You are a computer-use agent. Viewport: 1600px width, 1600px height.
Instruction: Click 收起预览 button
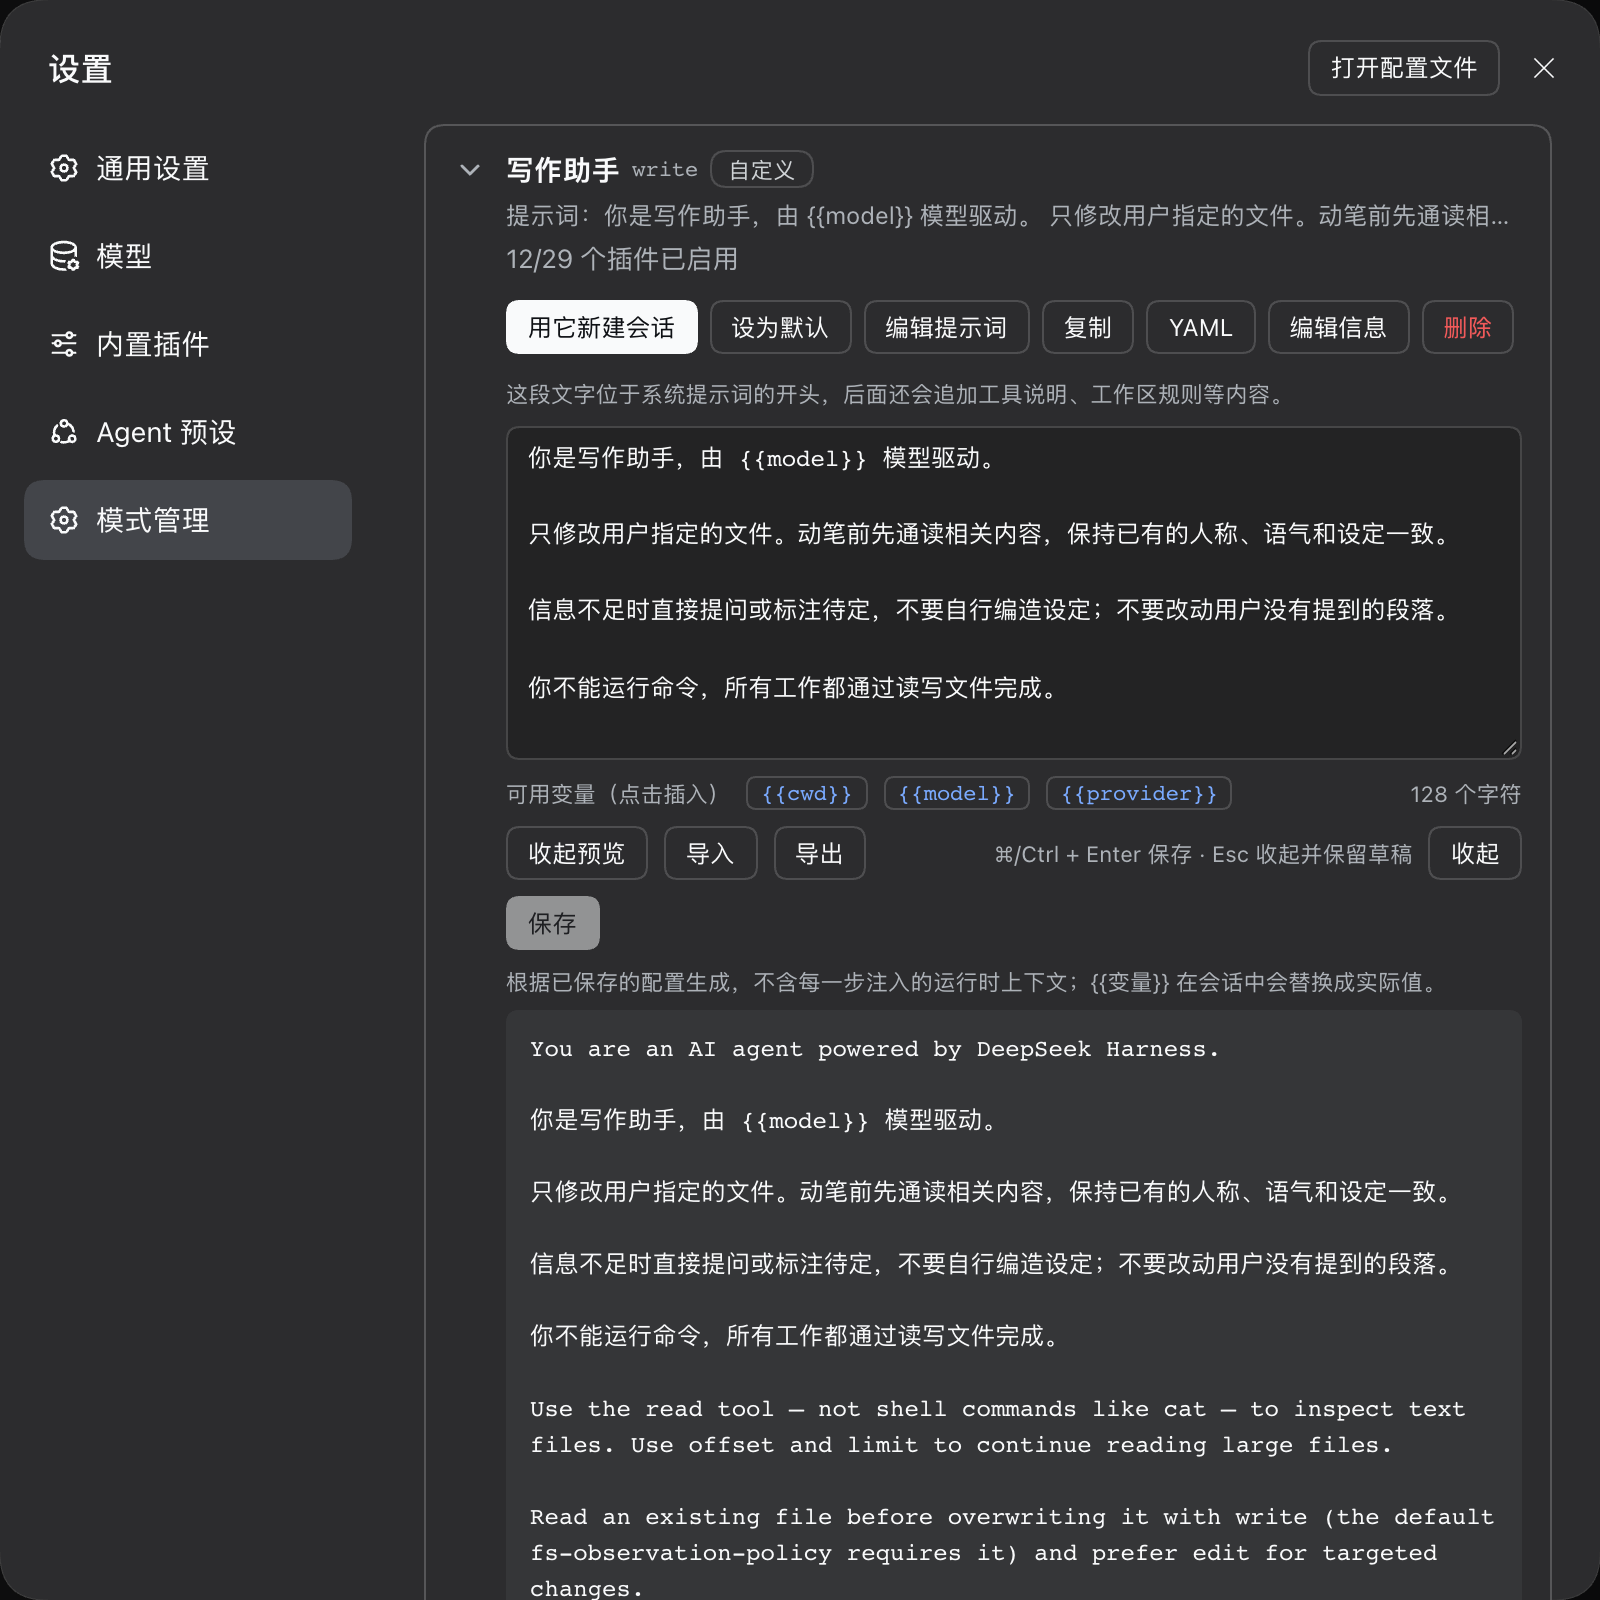[x=576, y=853]
